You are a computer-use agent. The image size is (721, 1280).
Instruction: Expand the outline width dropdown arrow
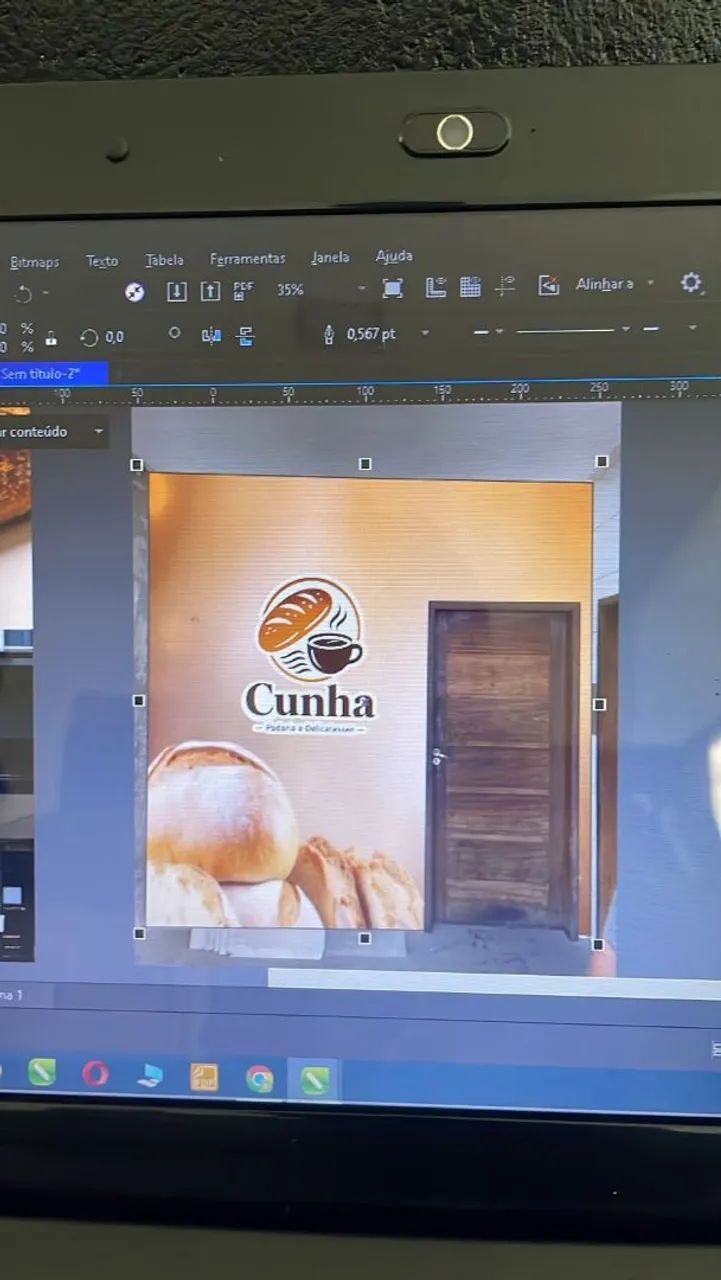424,333
